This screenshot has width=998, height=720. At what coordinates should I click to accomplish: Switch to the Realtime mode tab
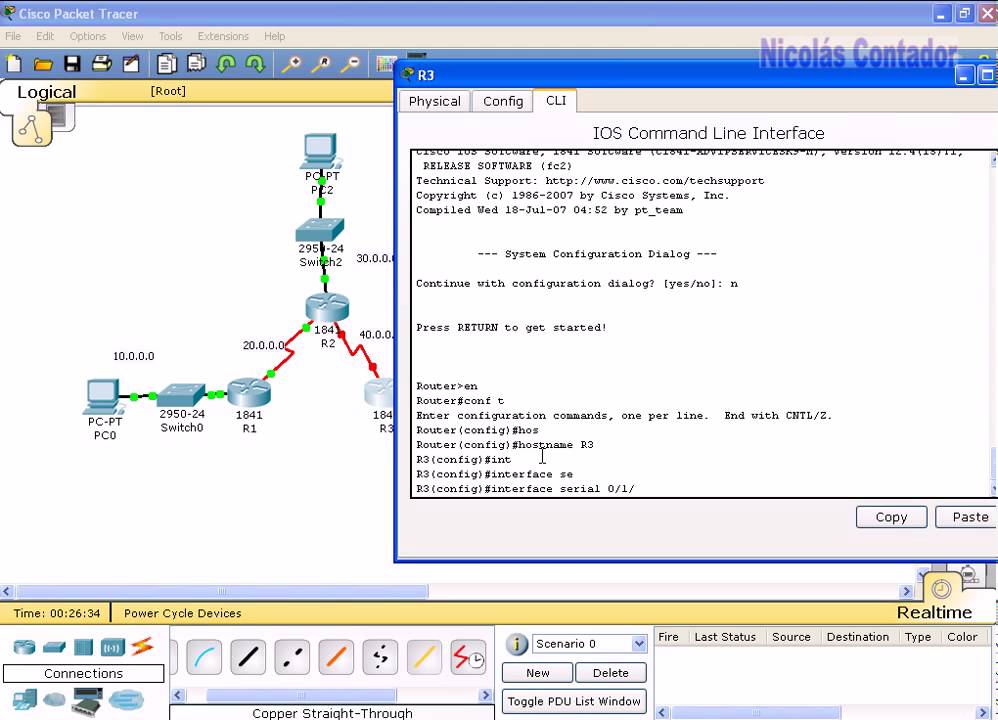click(934, 612)
